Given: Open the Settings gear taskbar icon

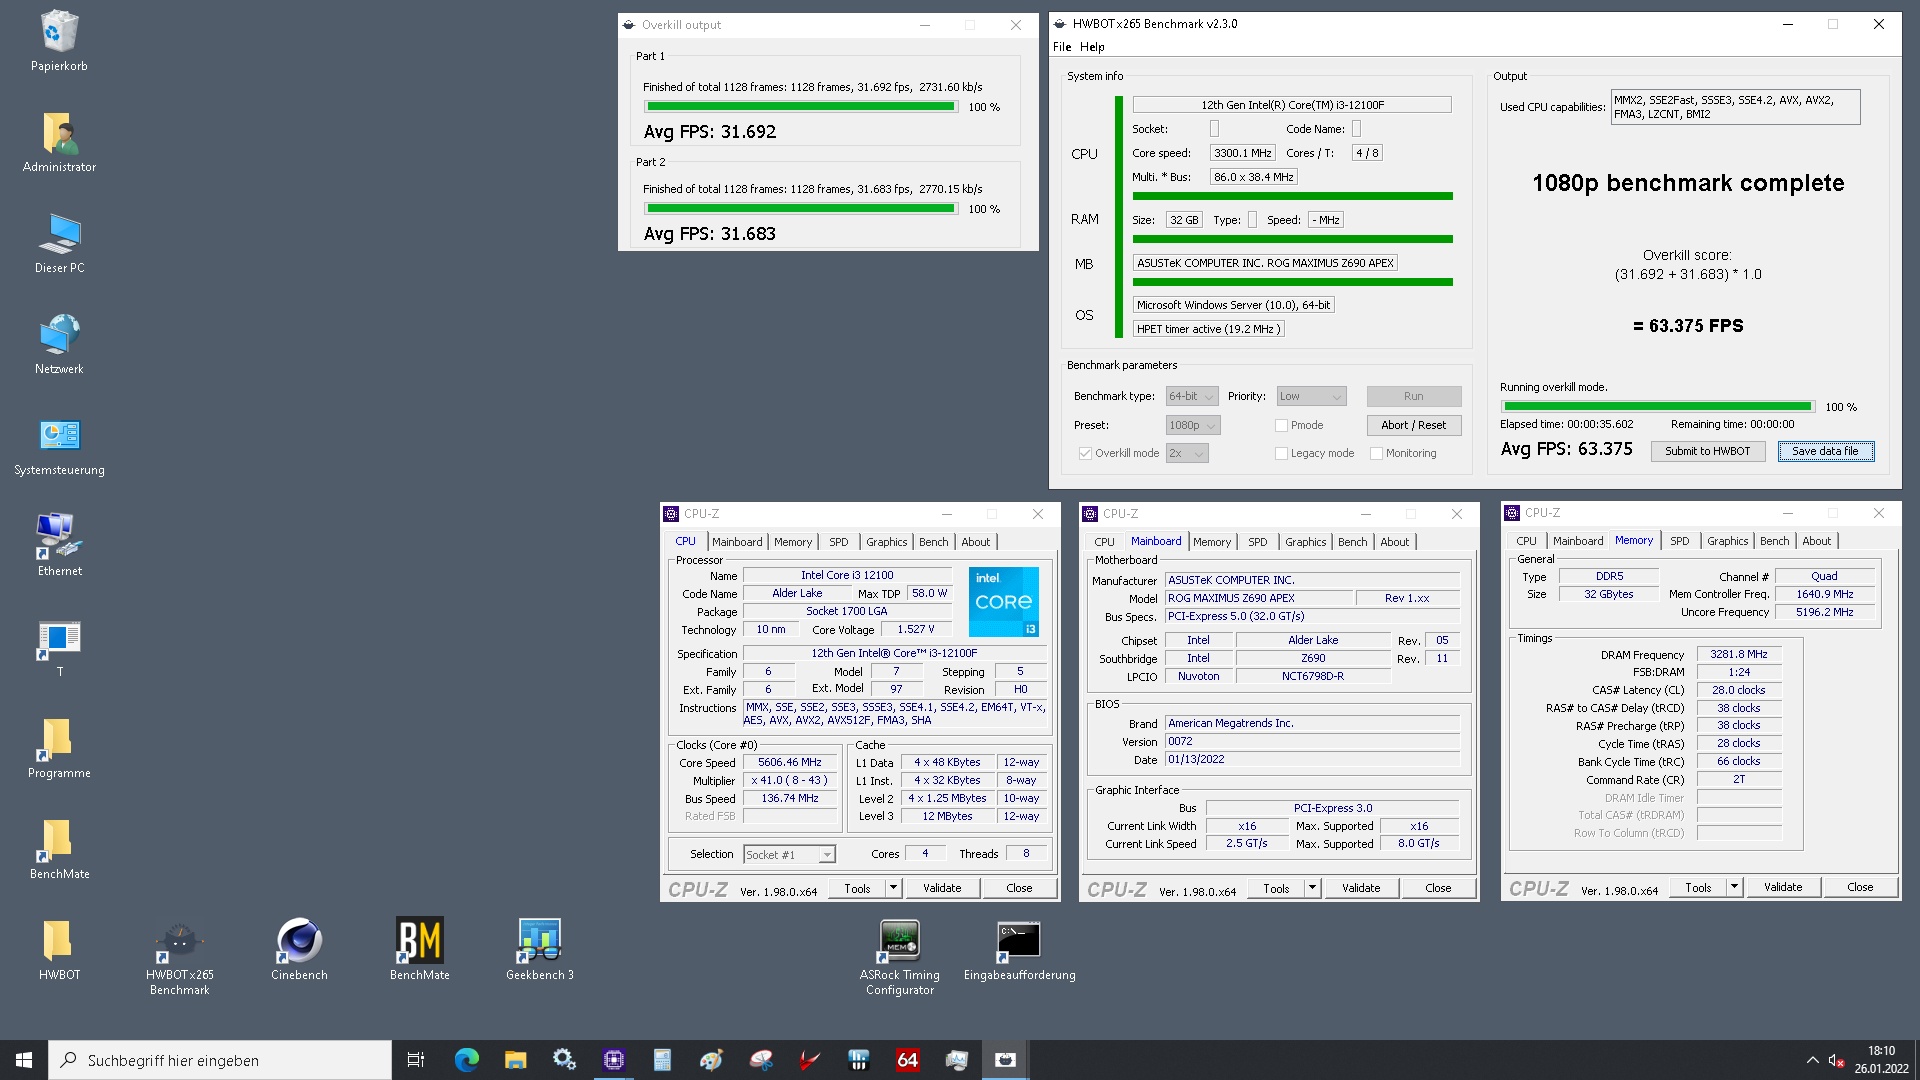Looking at the screenshot, I should 564,1060.
